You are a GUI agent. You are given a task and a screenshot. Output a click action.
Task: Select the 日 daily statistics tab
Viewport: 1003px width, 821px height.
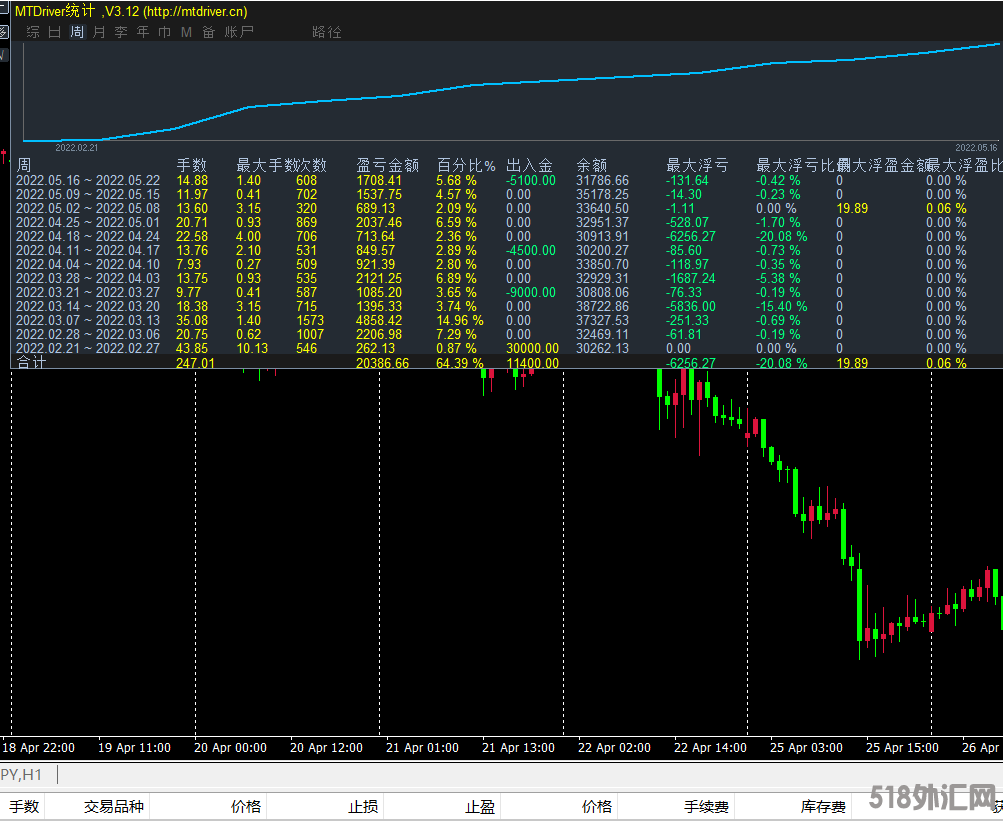coord(55,32)
